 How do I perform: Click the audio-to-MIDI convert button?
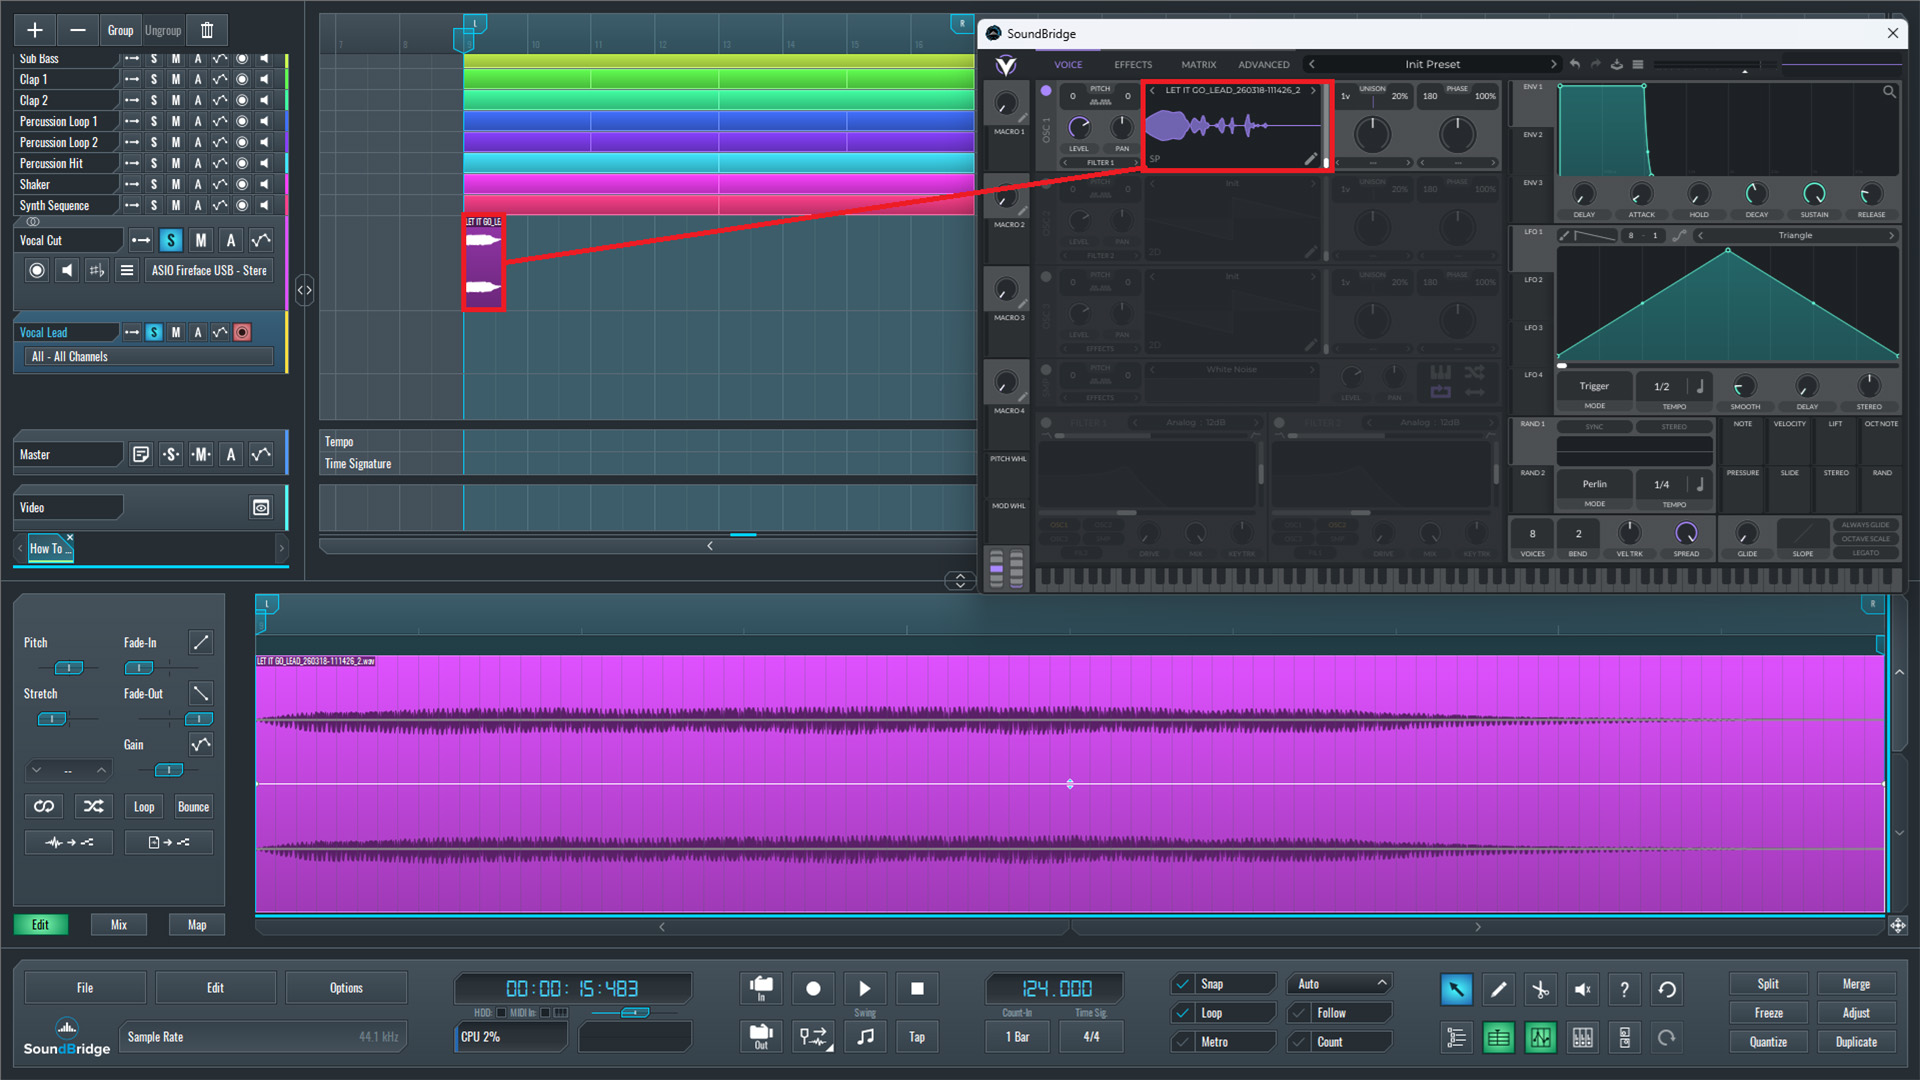pos(69,842)
